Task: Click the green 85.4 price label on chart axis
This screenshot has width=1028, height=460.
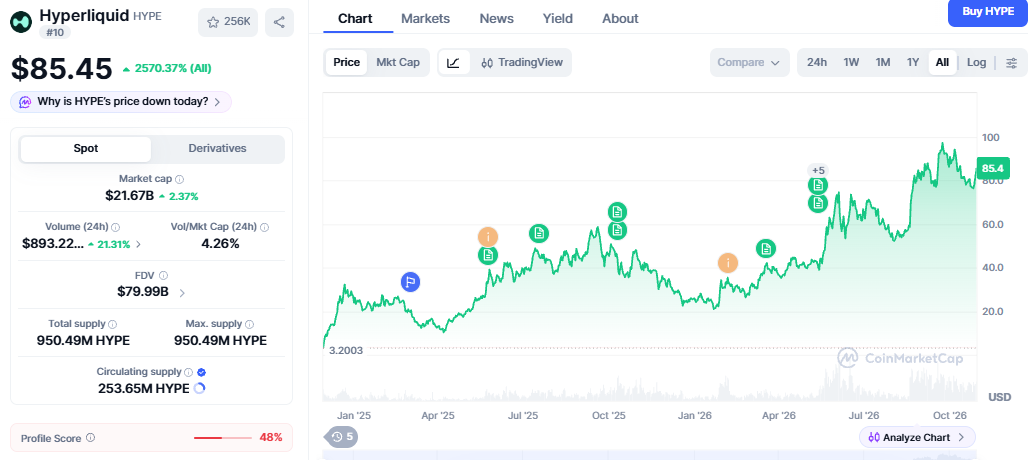Action: coord(993,168)
